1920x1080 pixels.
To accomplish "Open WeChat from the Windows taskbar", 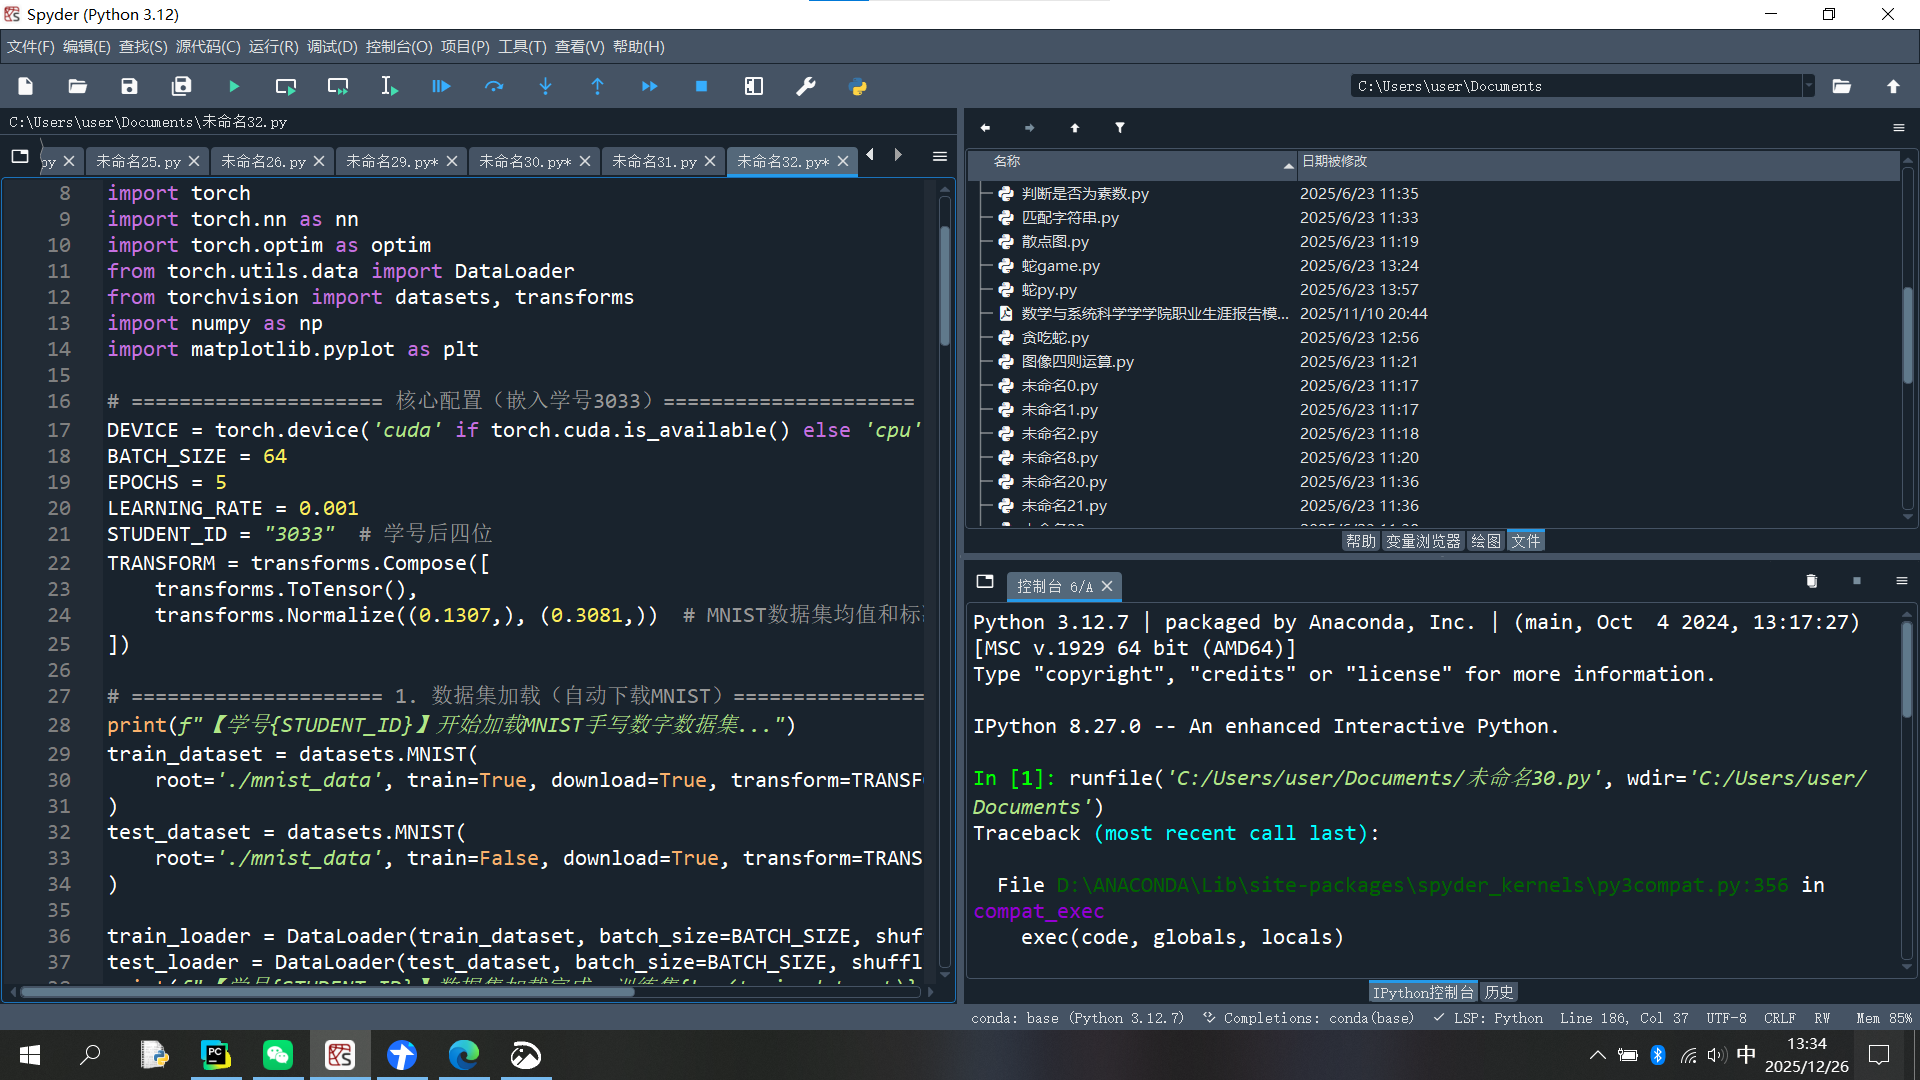I will (x=278, y=1055).
